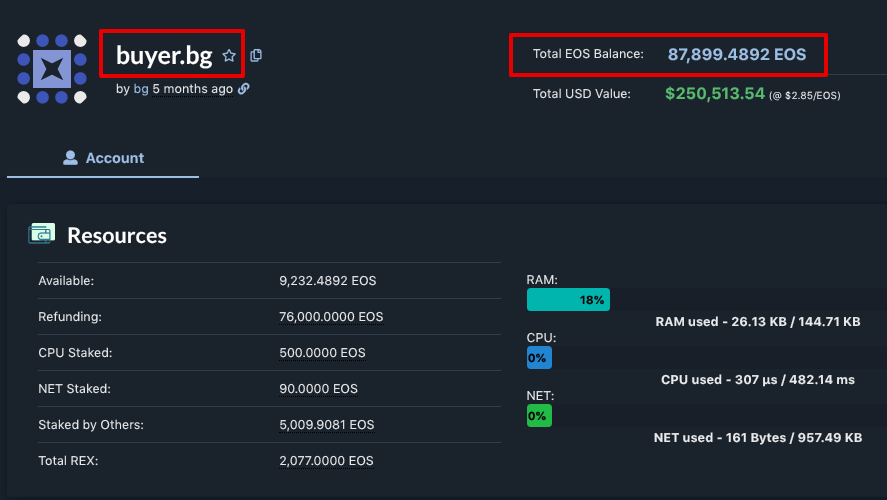The image size is (887, 500).
Task: Open the Account tab
Action: (x=103, y=158)
